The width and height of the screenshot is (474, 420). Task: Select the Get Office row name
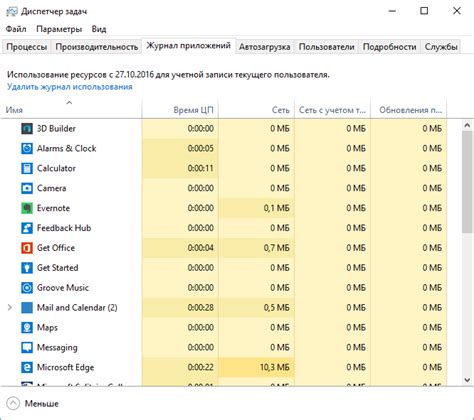tap(56, 248)
